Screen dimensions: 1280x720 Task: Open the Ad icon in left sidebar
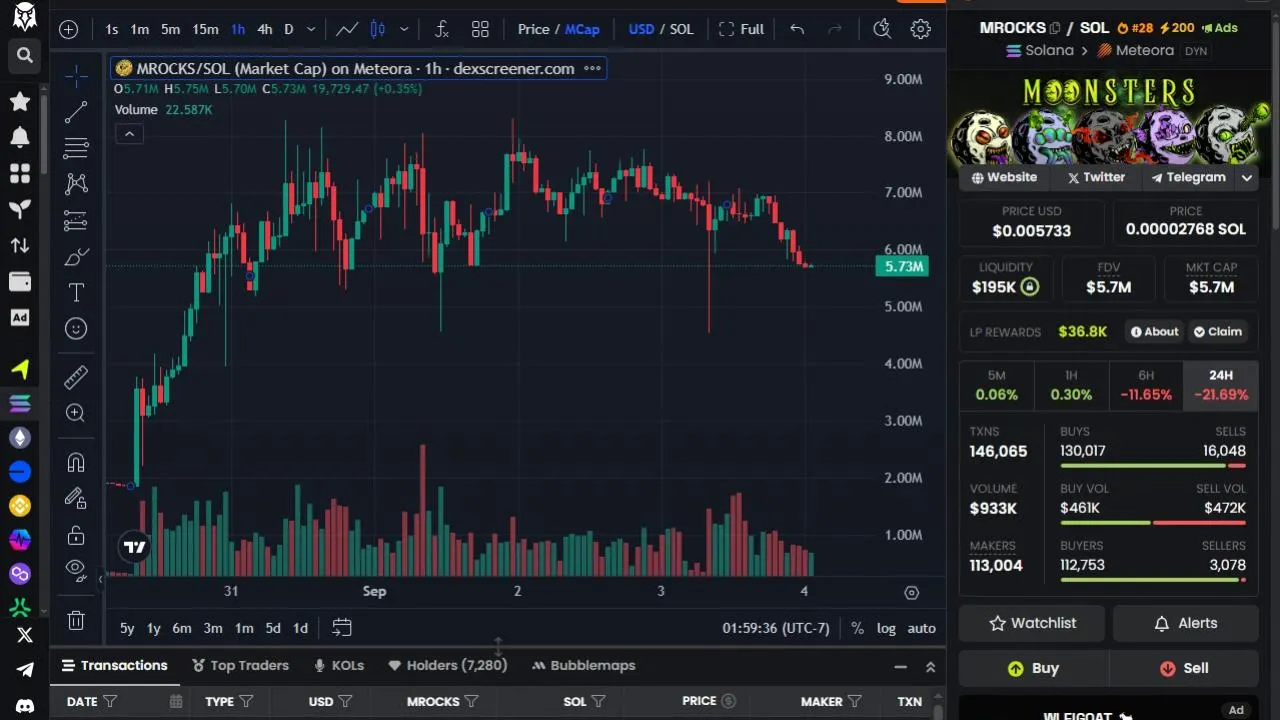[20, 317]
